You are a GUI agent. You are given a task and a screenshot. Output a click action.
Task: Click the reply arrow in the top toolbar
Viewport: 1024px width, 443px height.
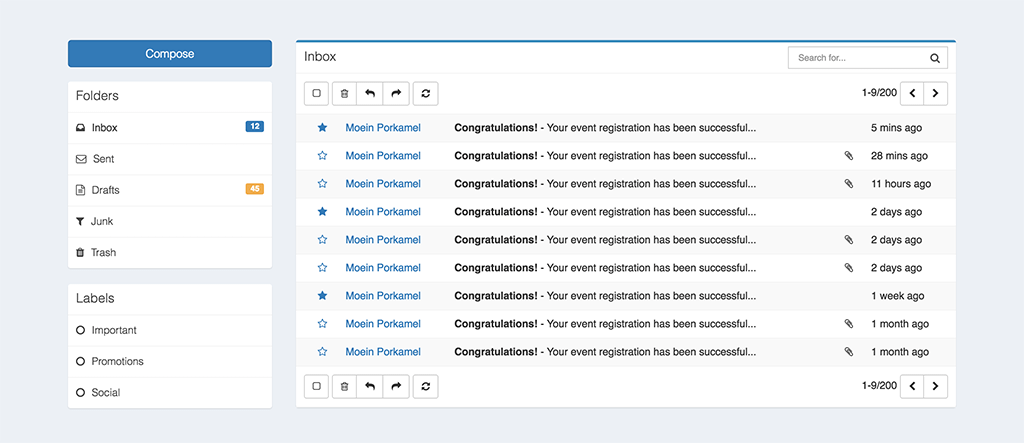[x=370, y=93]
